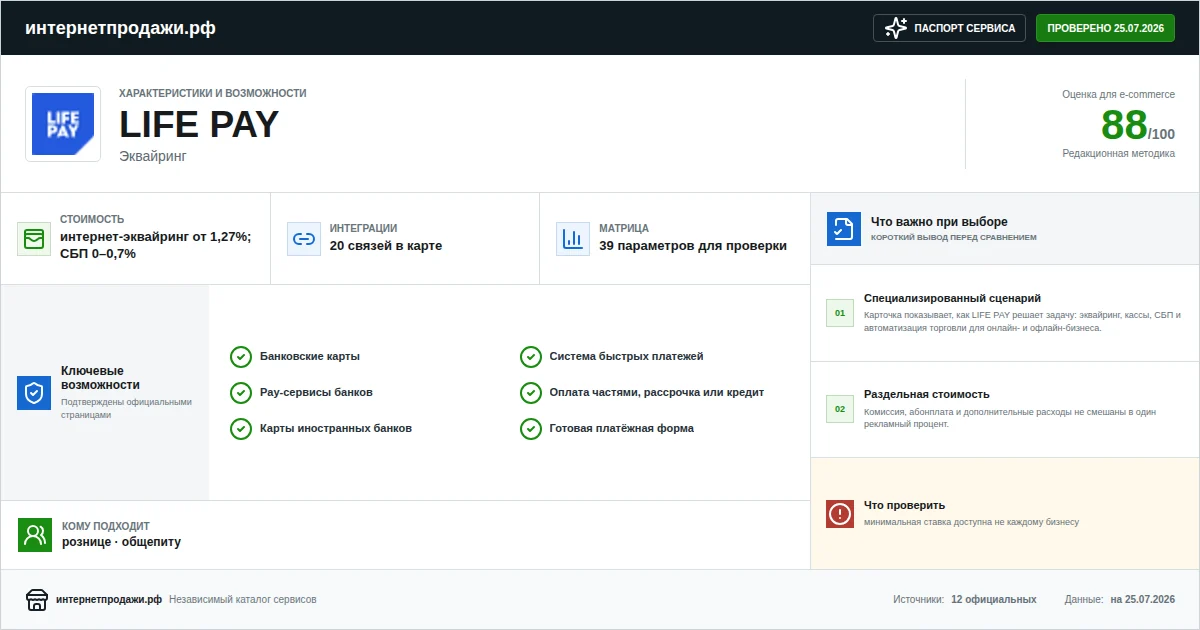1200x630 pixels.
Task: Click the рознице · общепиту text
Action: 122,542
